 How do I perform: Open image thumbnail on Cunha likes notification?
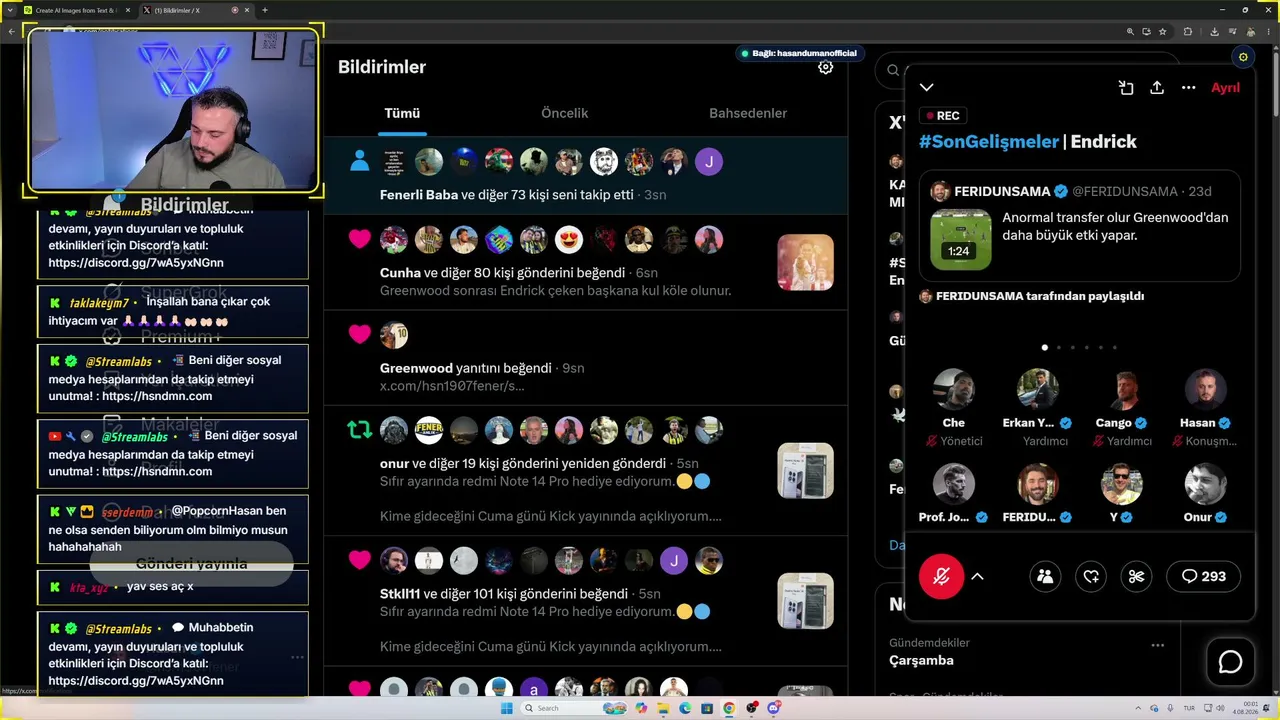tap(805, 262)
